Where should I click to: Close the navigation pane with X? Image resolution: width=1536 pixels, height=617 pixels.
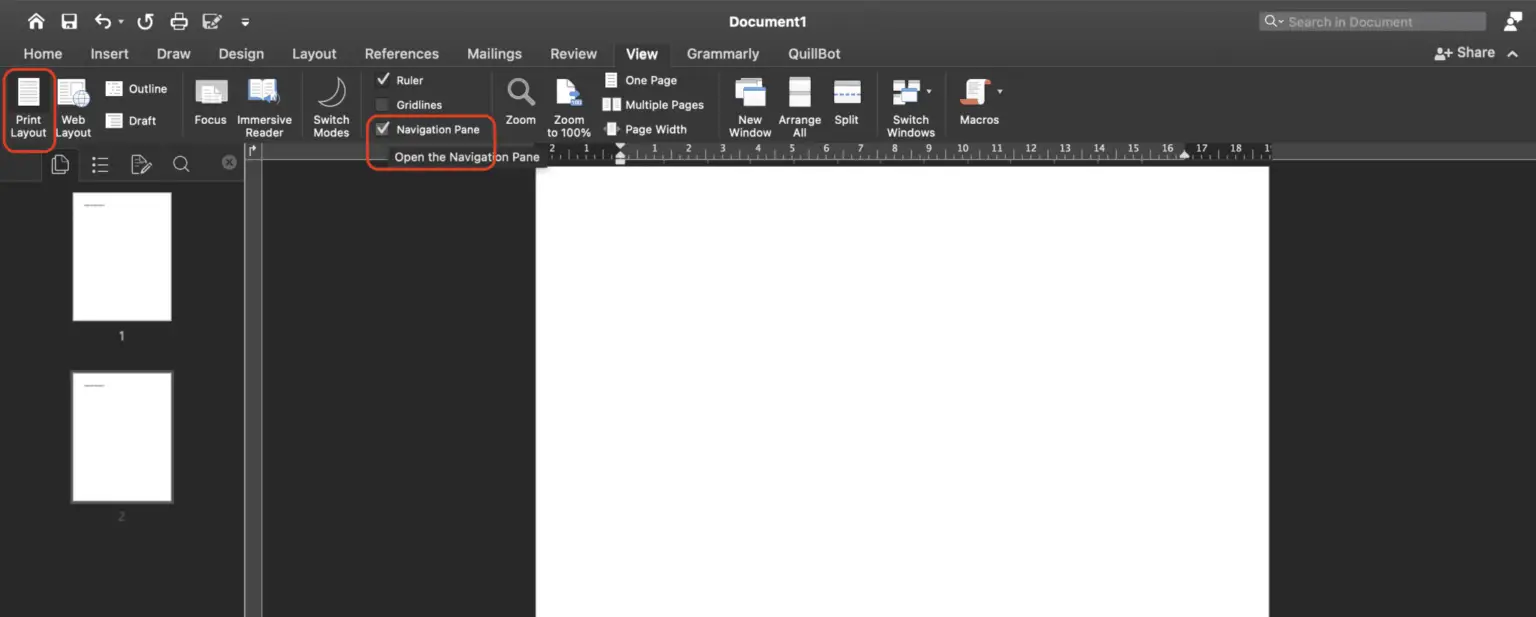click(x=229, y=162)
